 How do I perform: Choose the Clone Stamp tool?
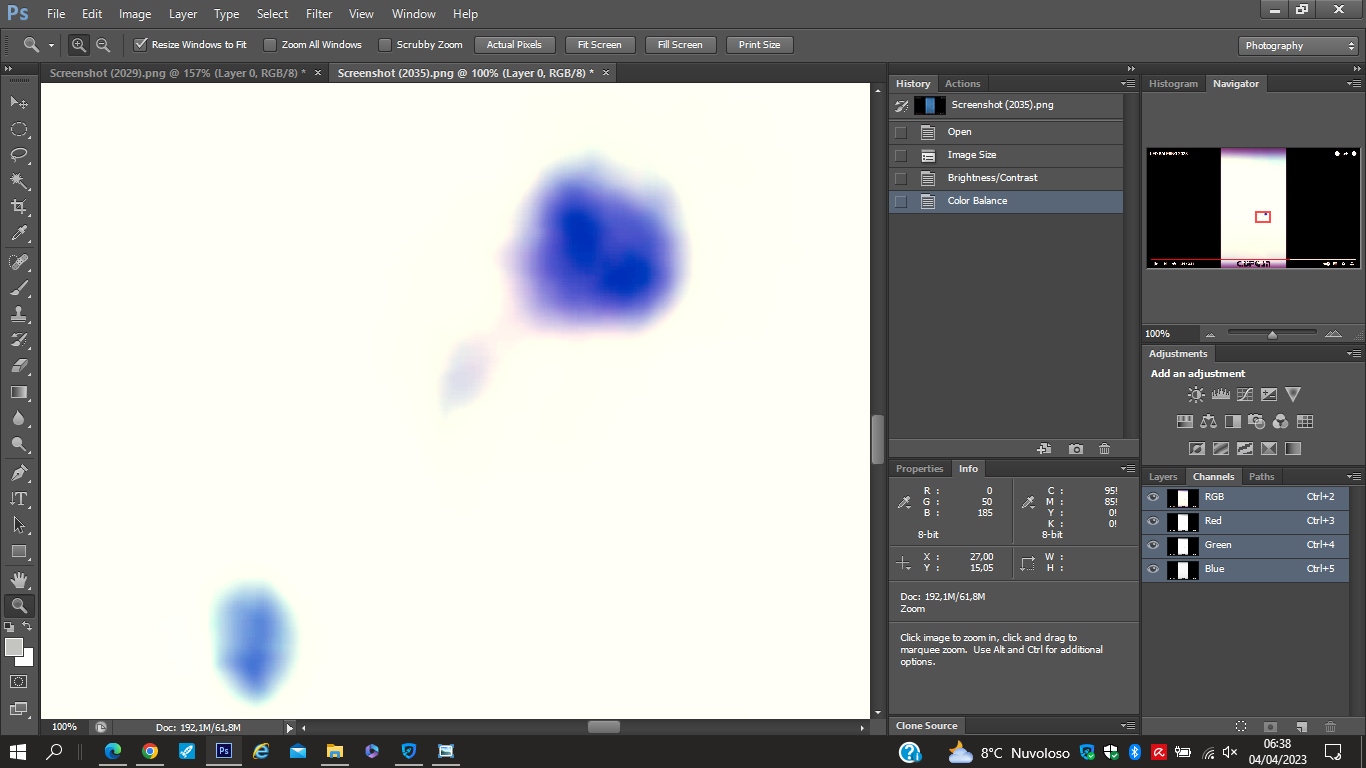(x=18, y=314)
